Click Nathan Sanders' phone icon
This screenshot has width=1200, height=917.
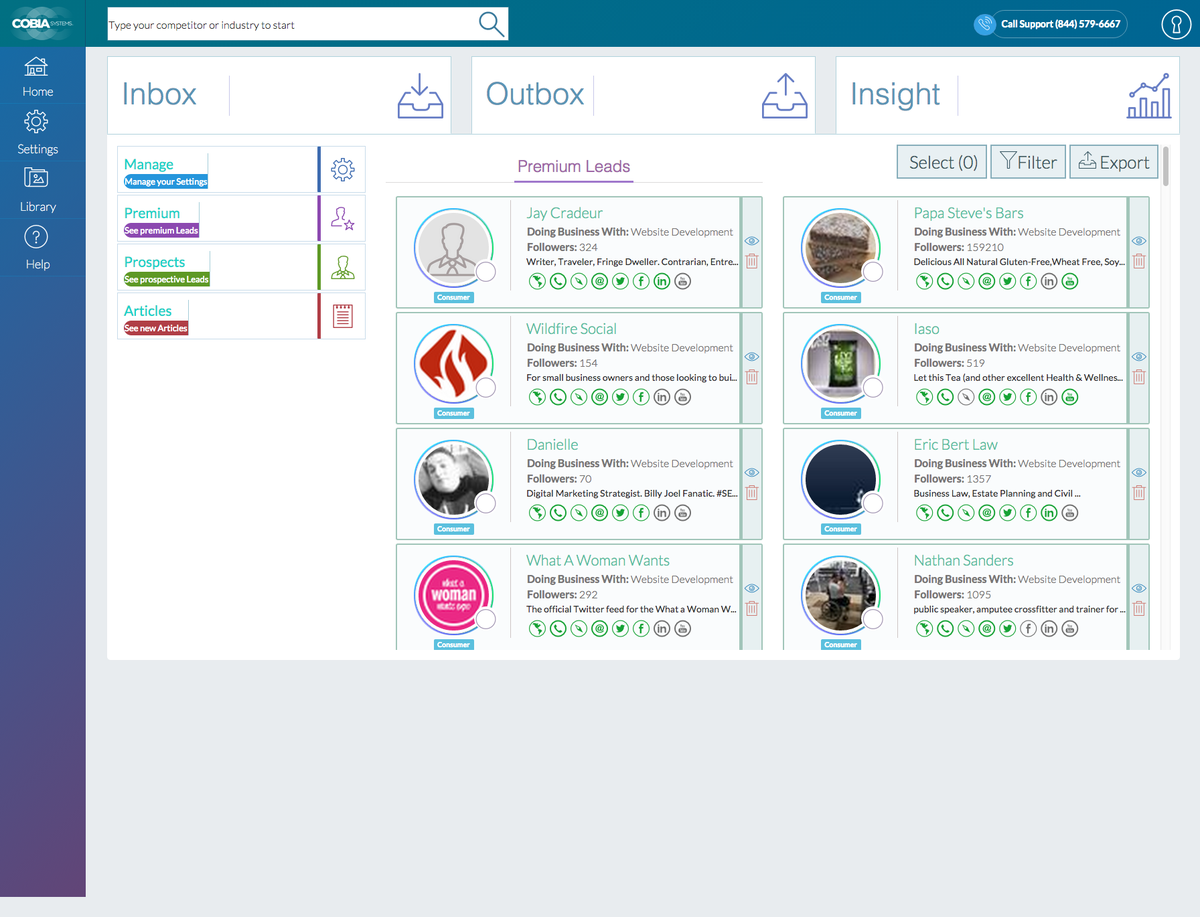(x=945, y=629)
